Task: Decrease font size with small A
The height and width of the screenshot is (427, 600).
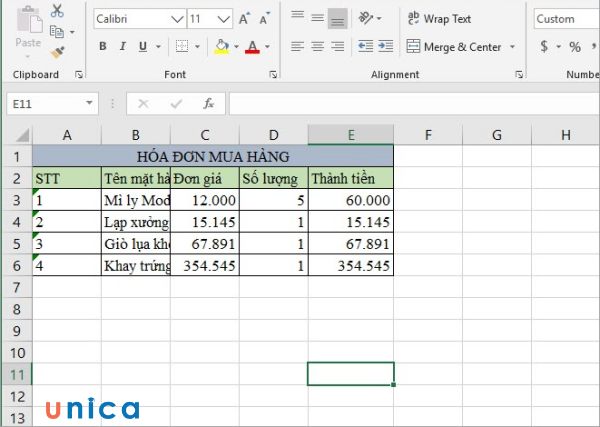Action: (264, 19)
